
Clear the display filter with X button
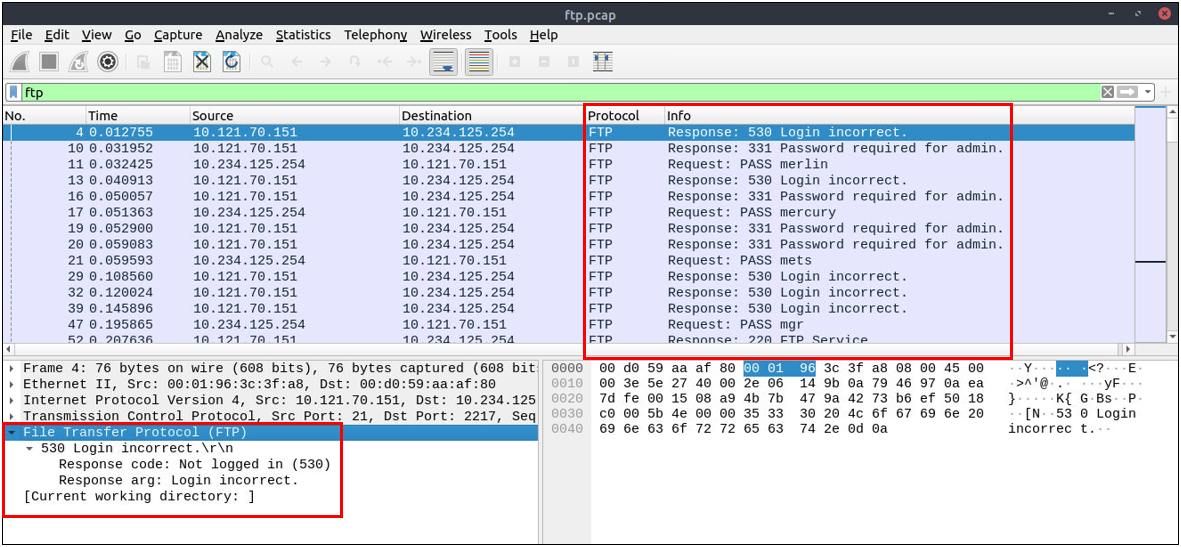click(x=1107, y=92)
